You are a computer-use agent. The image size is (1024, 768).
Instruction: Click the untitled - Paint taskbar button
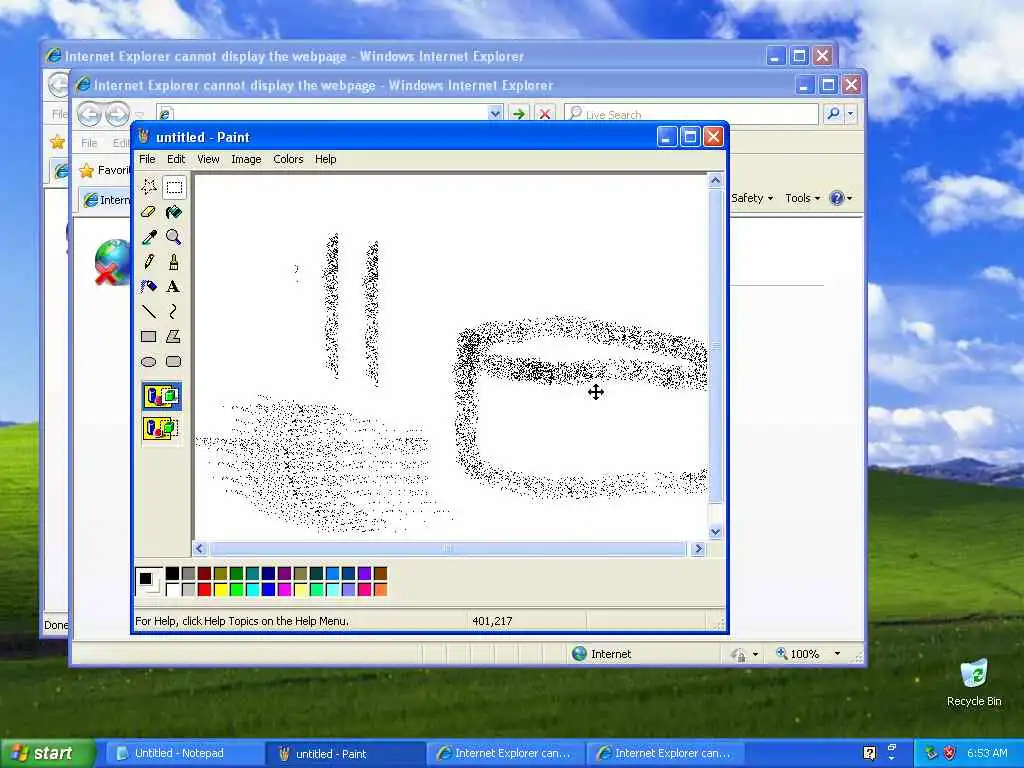click(x=343, y=754)
